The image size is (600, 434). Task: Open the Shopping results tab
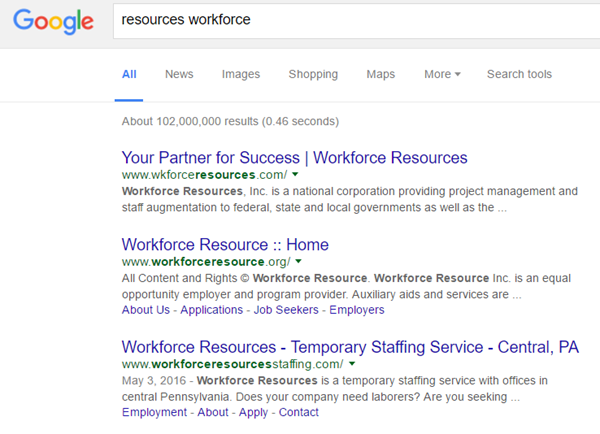point(313,74)
